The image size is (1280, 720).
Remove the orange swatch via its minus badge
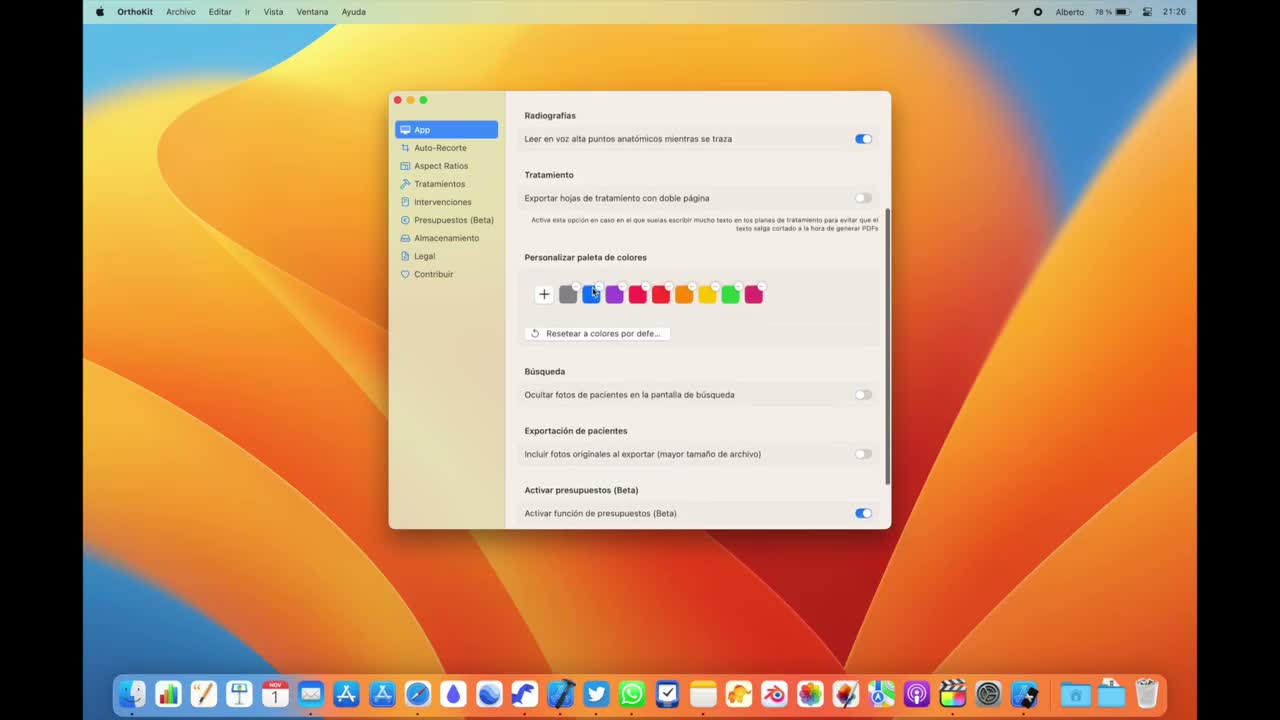click(x=692, y=287)
